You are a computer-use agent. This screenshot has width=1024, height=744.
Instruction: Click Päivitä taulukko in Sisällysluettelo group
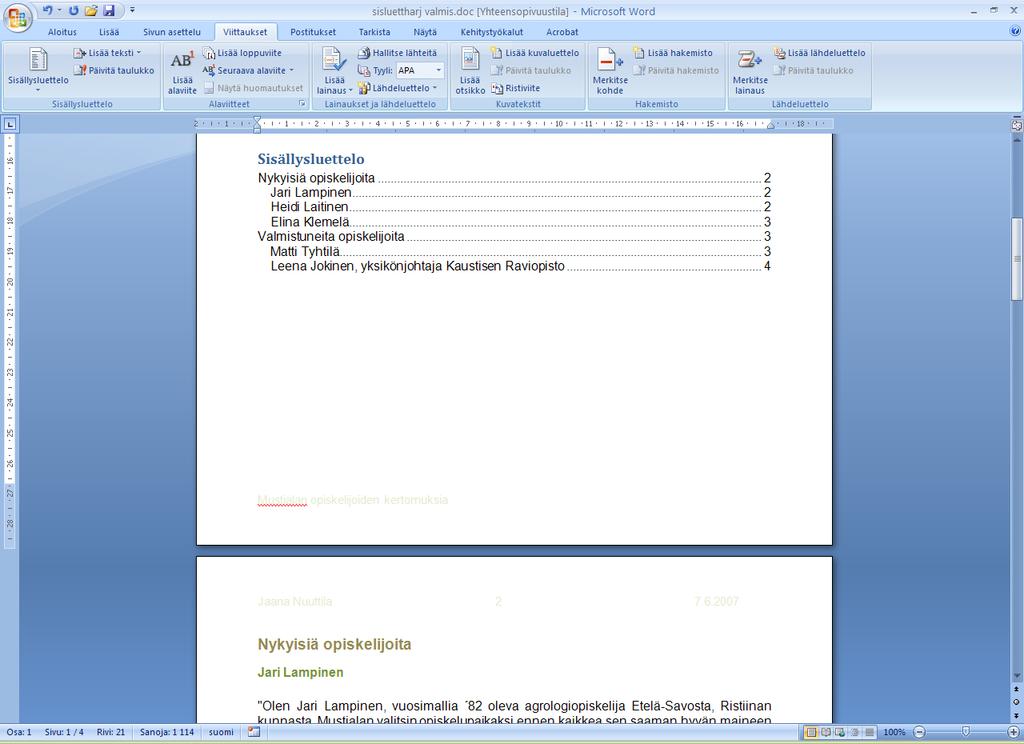(x=114, y=71)
